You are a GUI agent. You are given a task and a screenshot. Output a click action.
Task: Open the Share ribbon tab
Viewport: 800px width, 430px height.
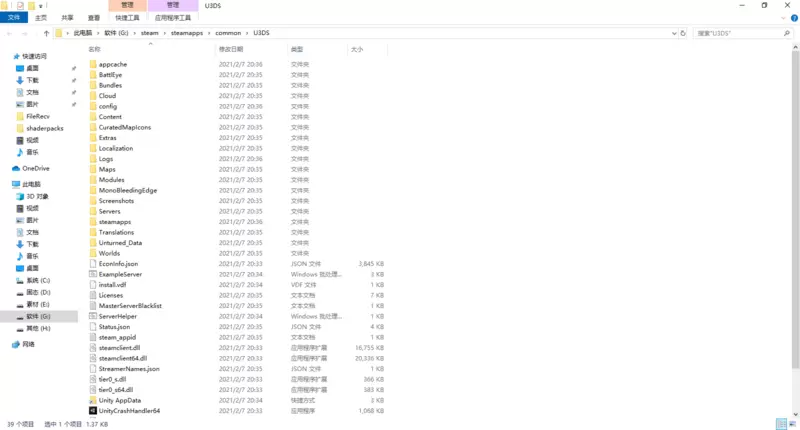[67, 18]
